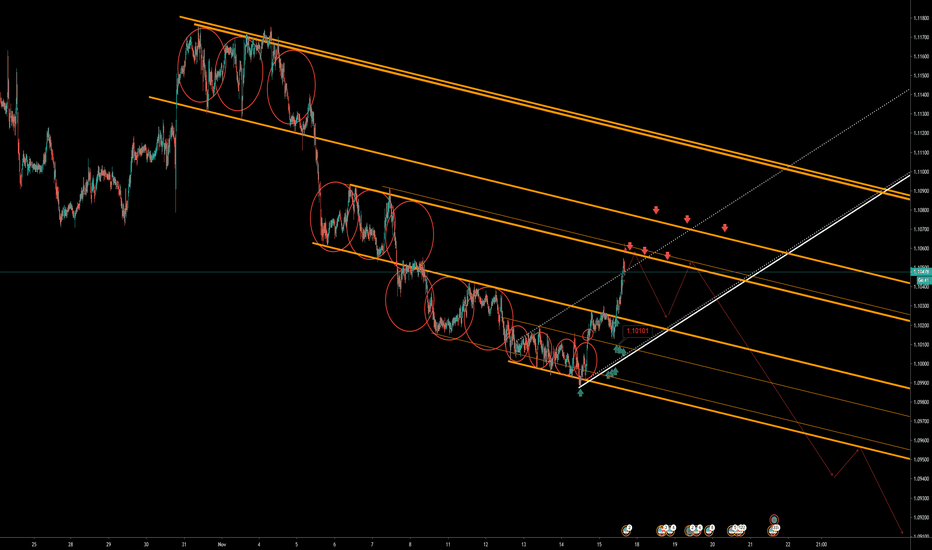Select the lowest green up arrow marker
This screenshot has height=550, width=932.
pos(581,392)
